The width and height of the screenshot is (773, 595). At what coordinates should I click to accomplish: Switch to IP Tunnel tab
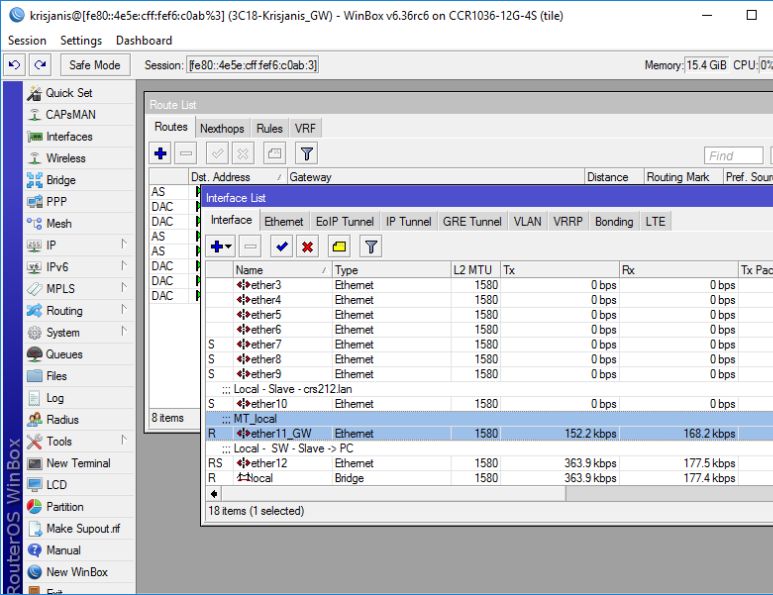[x=408, y=221]
